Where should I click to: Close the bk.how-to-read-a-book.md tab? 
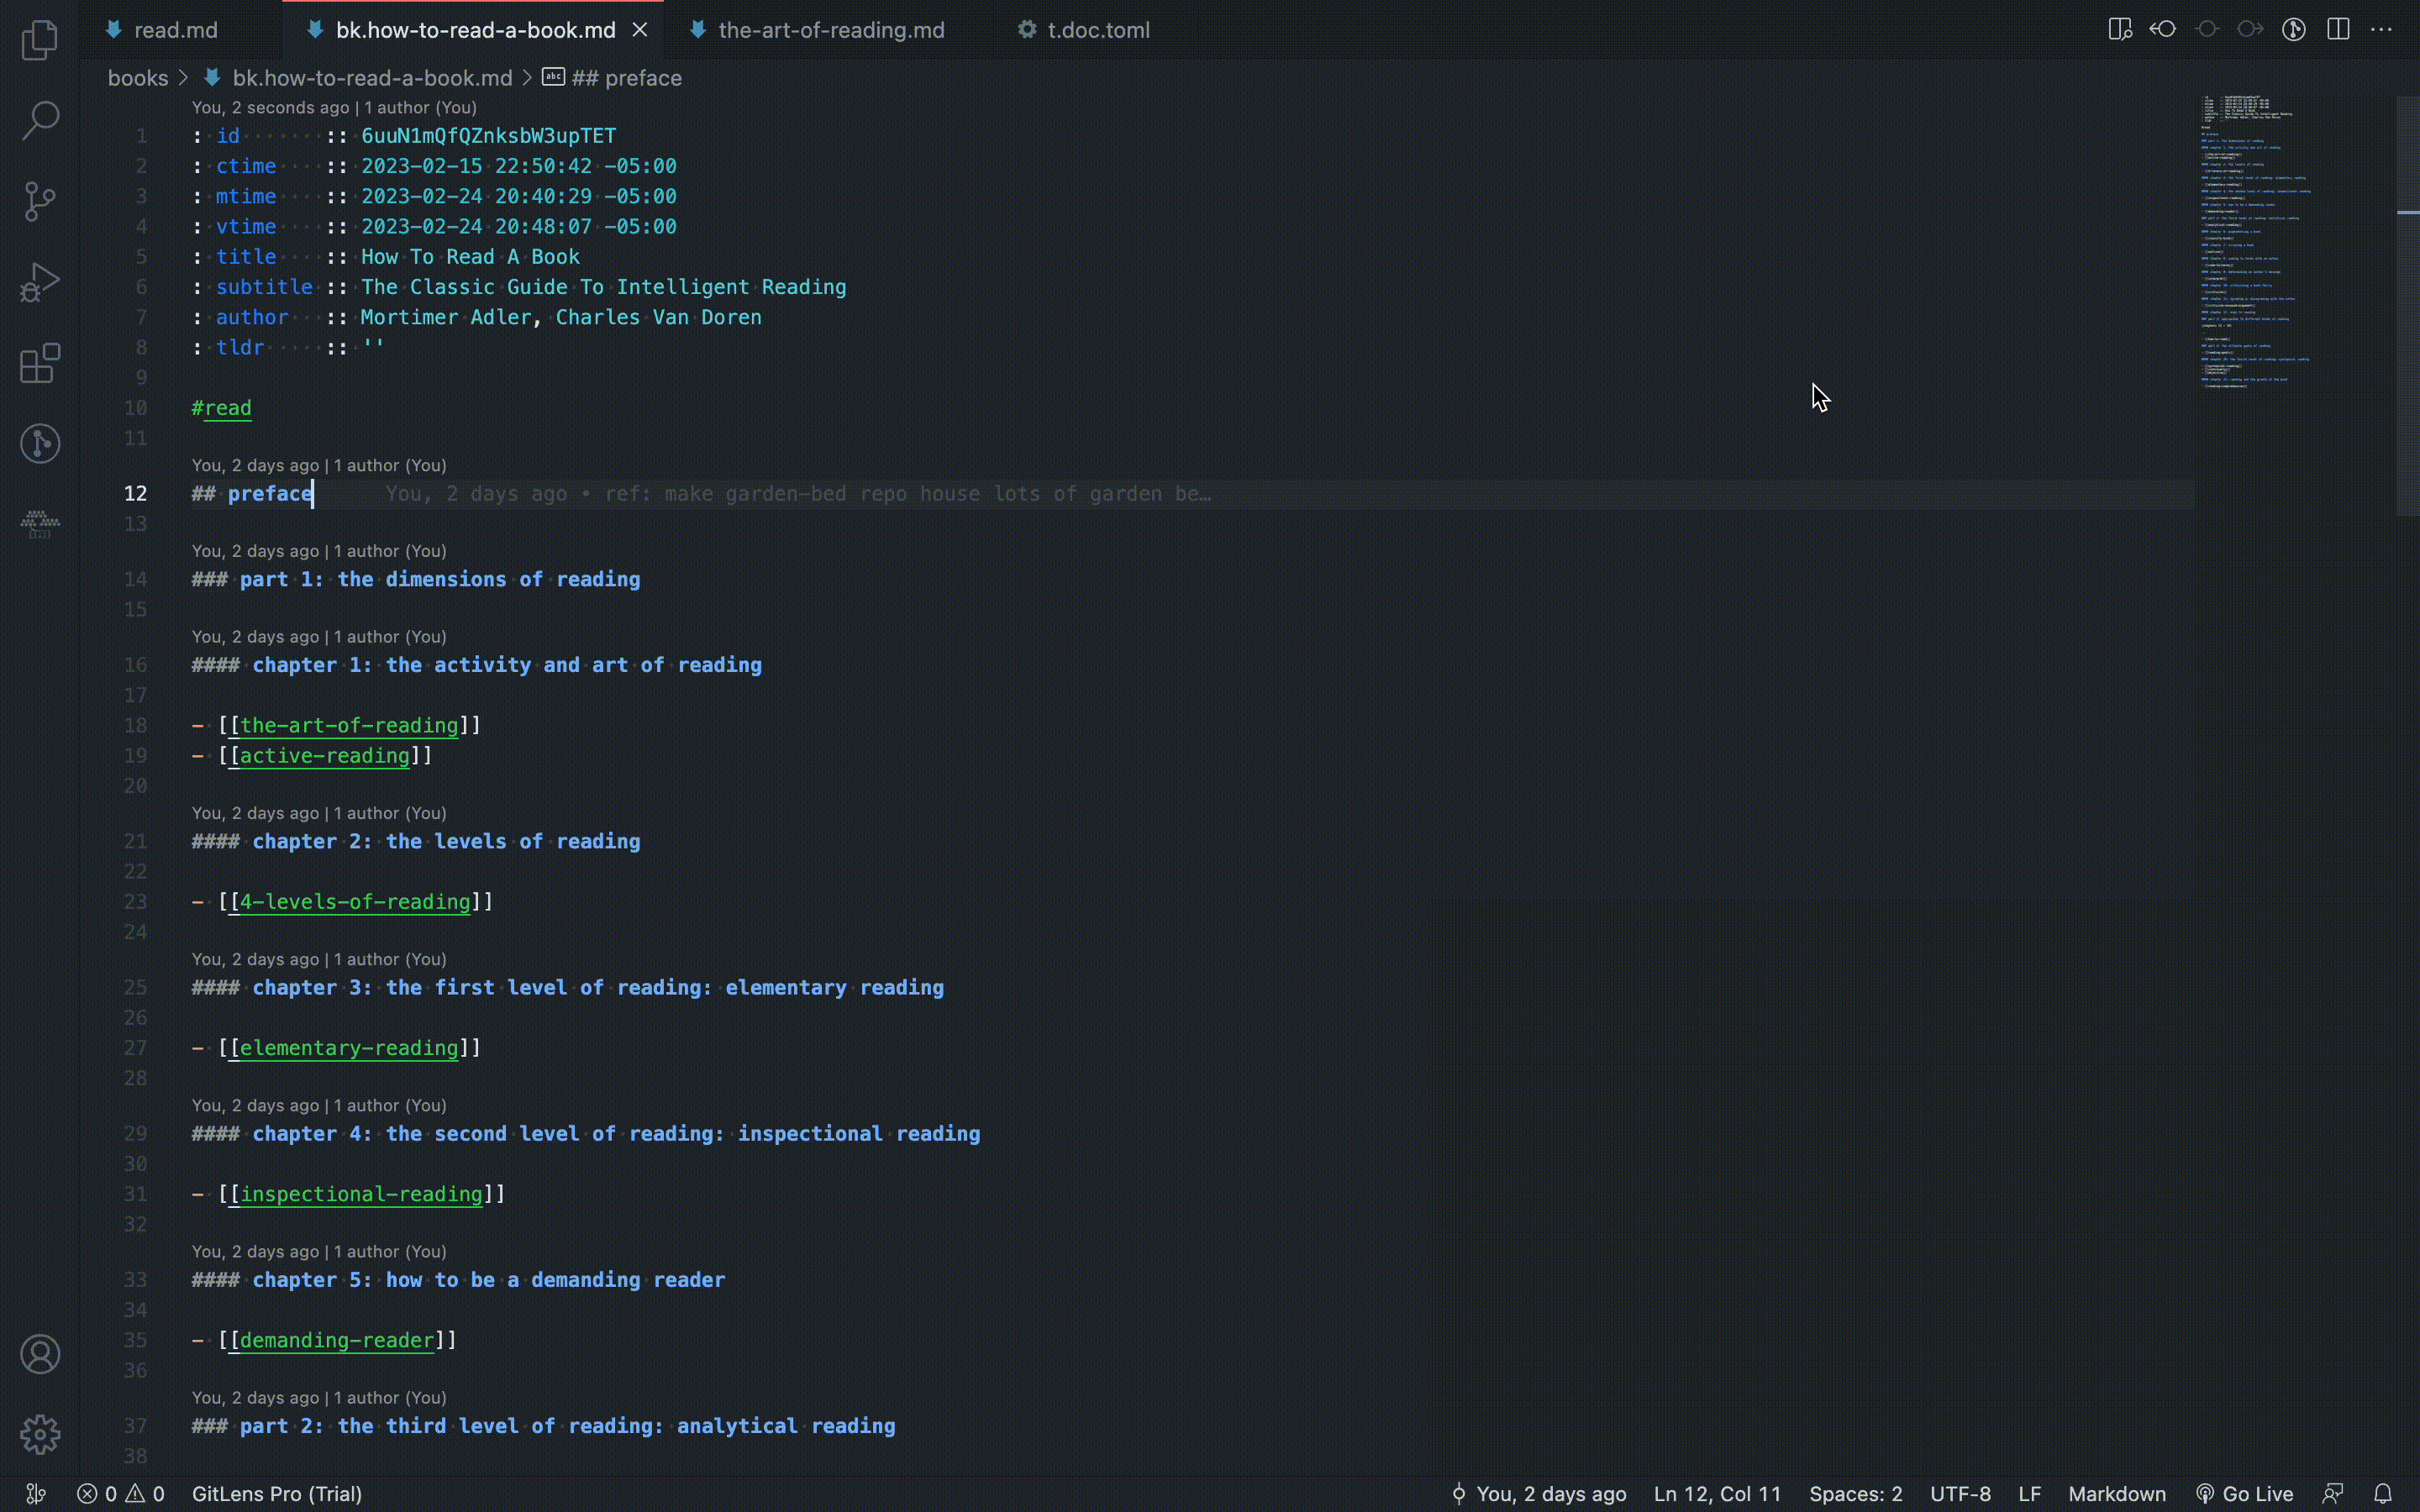[640, 30]
